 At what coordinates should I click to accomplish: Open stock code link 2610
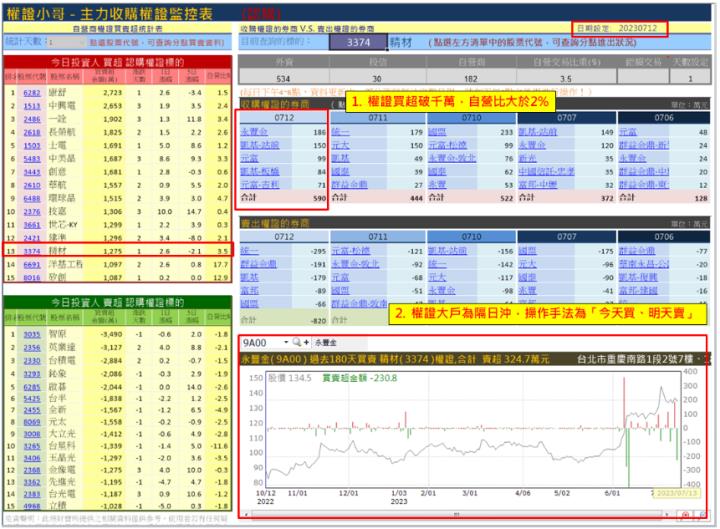click(x=32, y=186)
